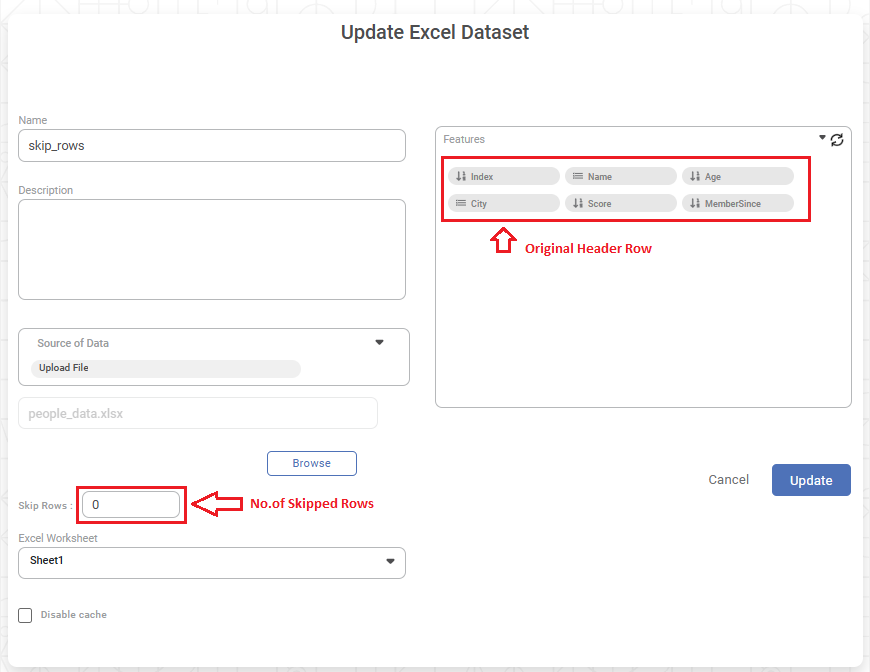
Task: Click the refresh icon in Features panel
Action: coord(837,140)
